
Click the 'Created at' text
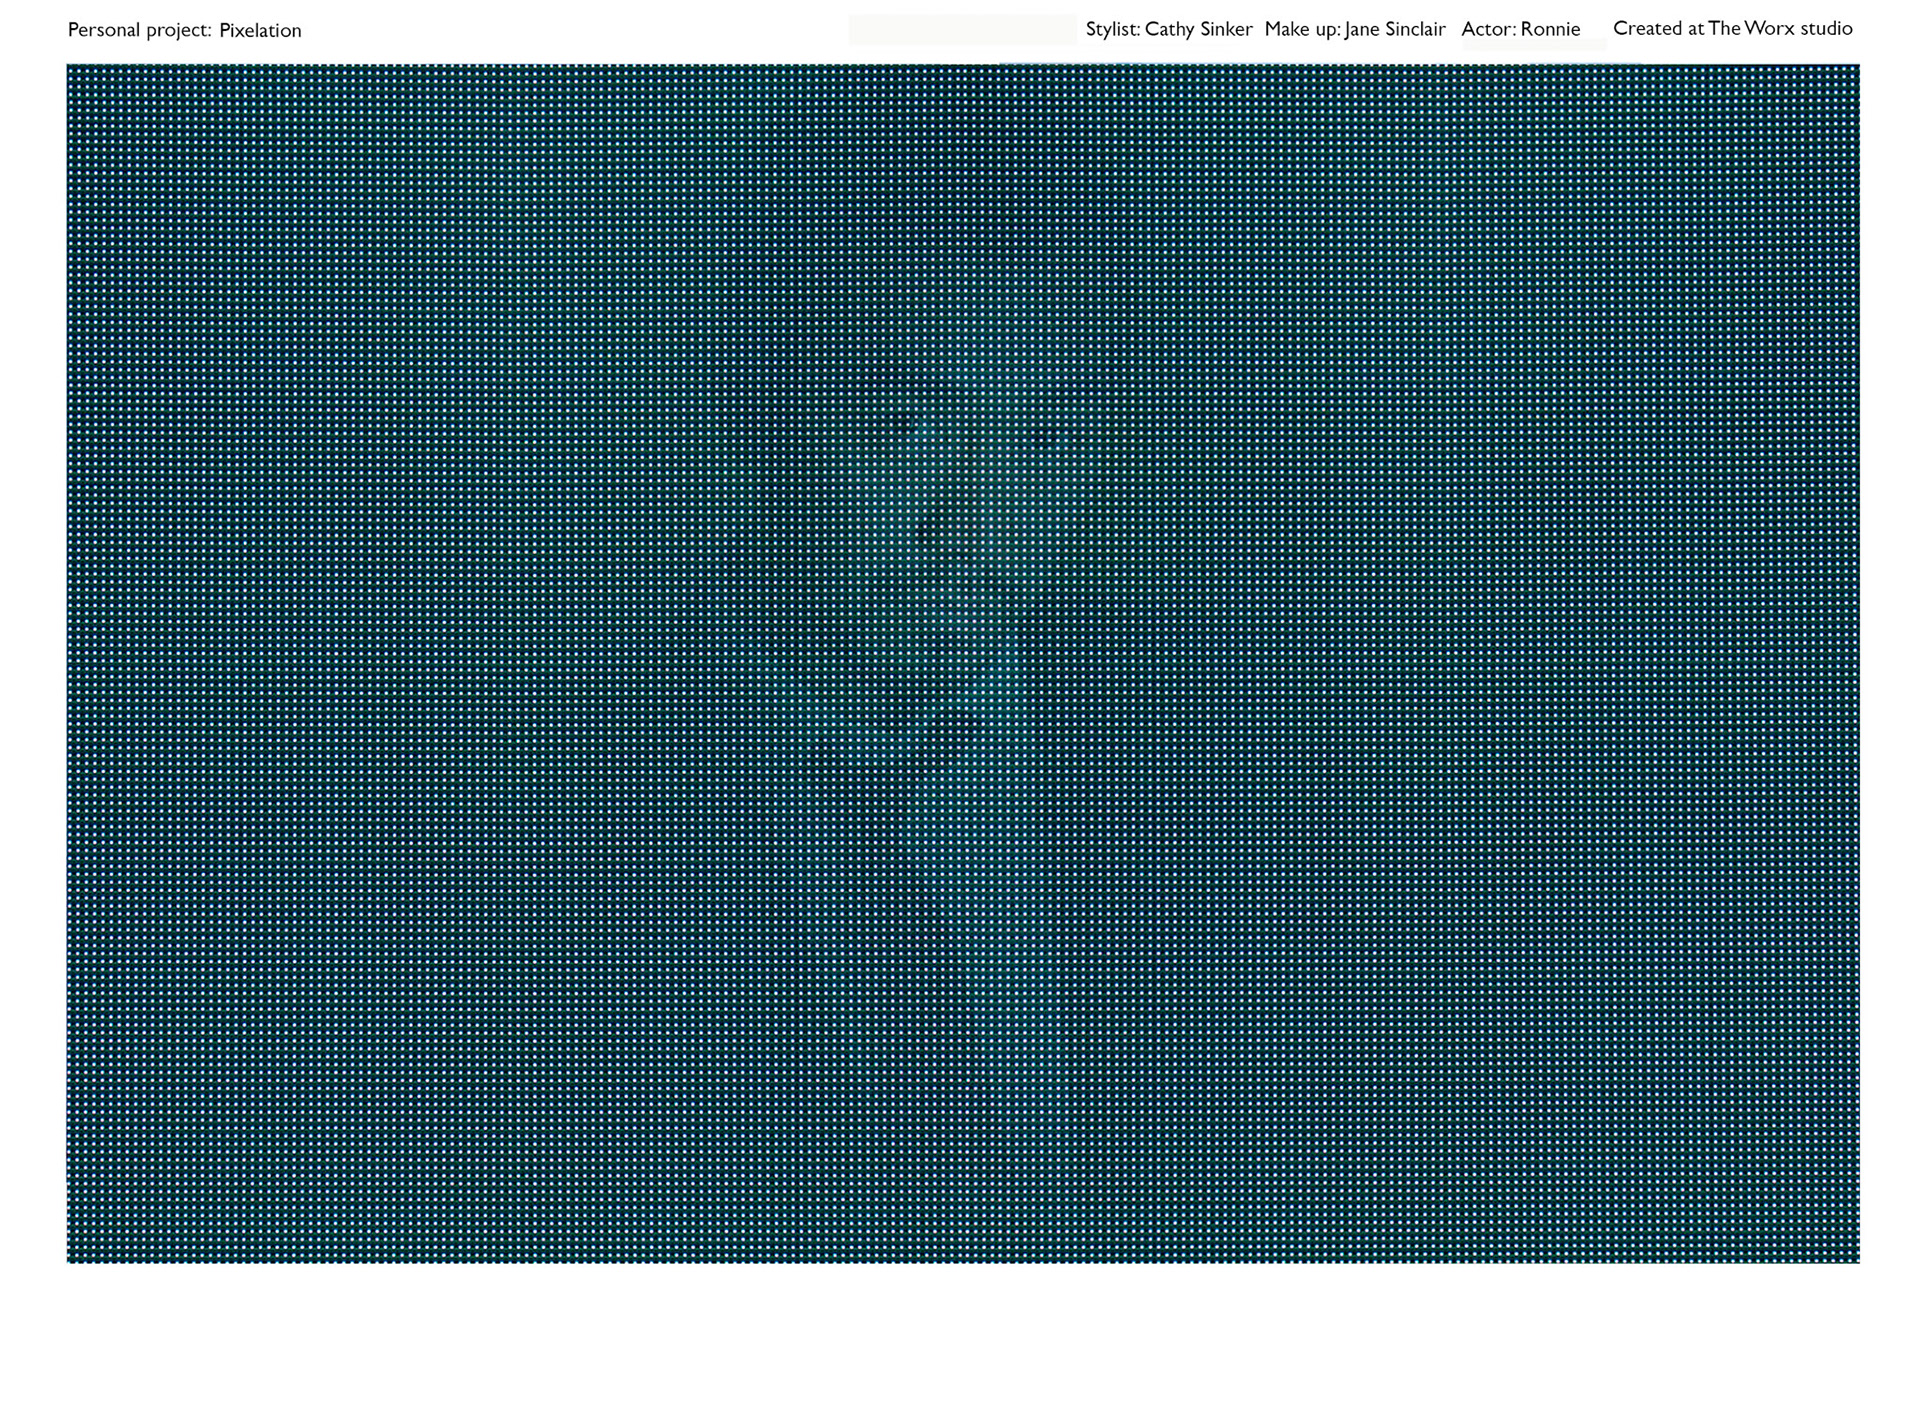1658,28
